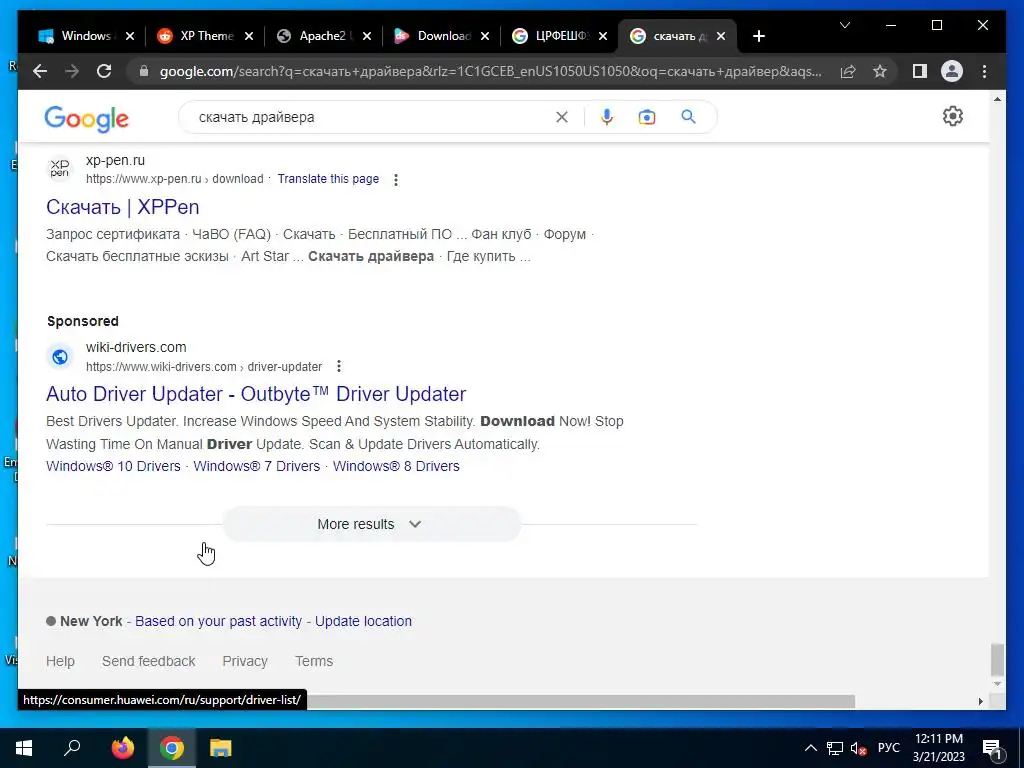Open the Help footer link
1024x768 pixels.
coord(60,662)
